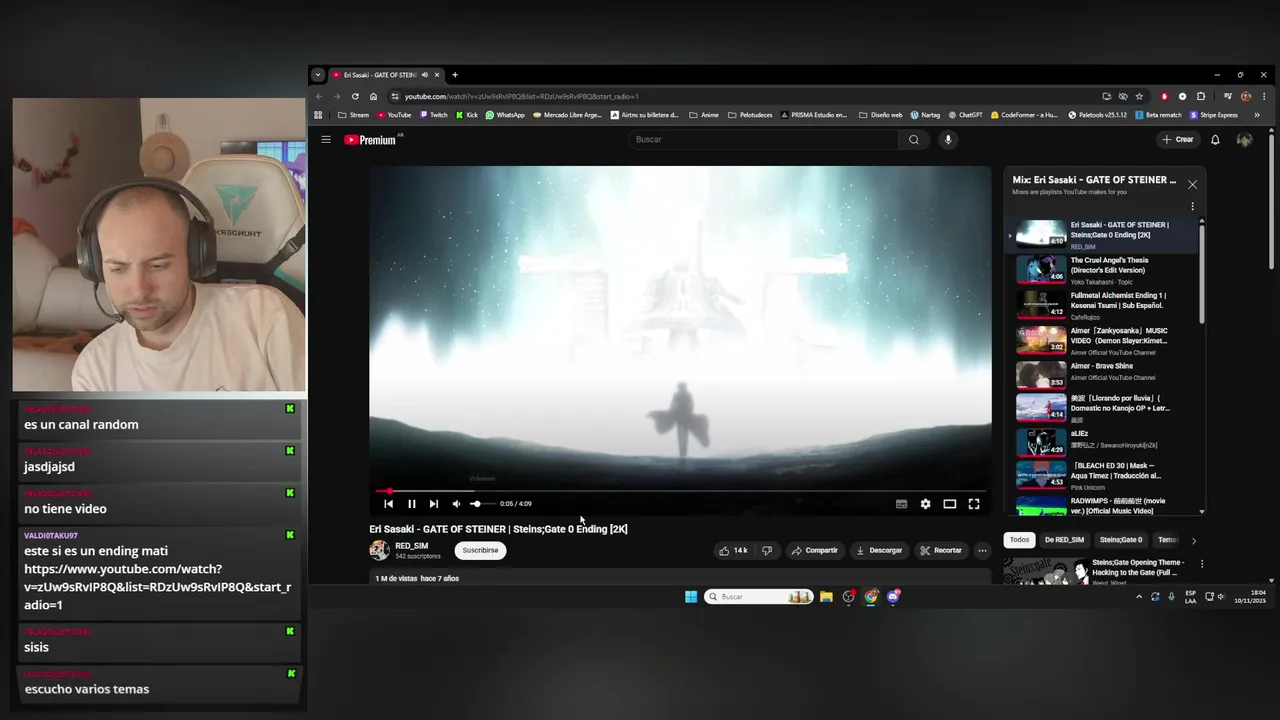
Task: Select the De RED_SIM filter chip
Action: click(x=1064, y=540)
